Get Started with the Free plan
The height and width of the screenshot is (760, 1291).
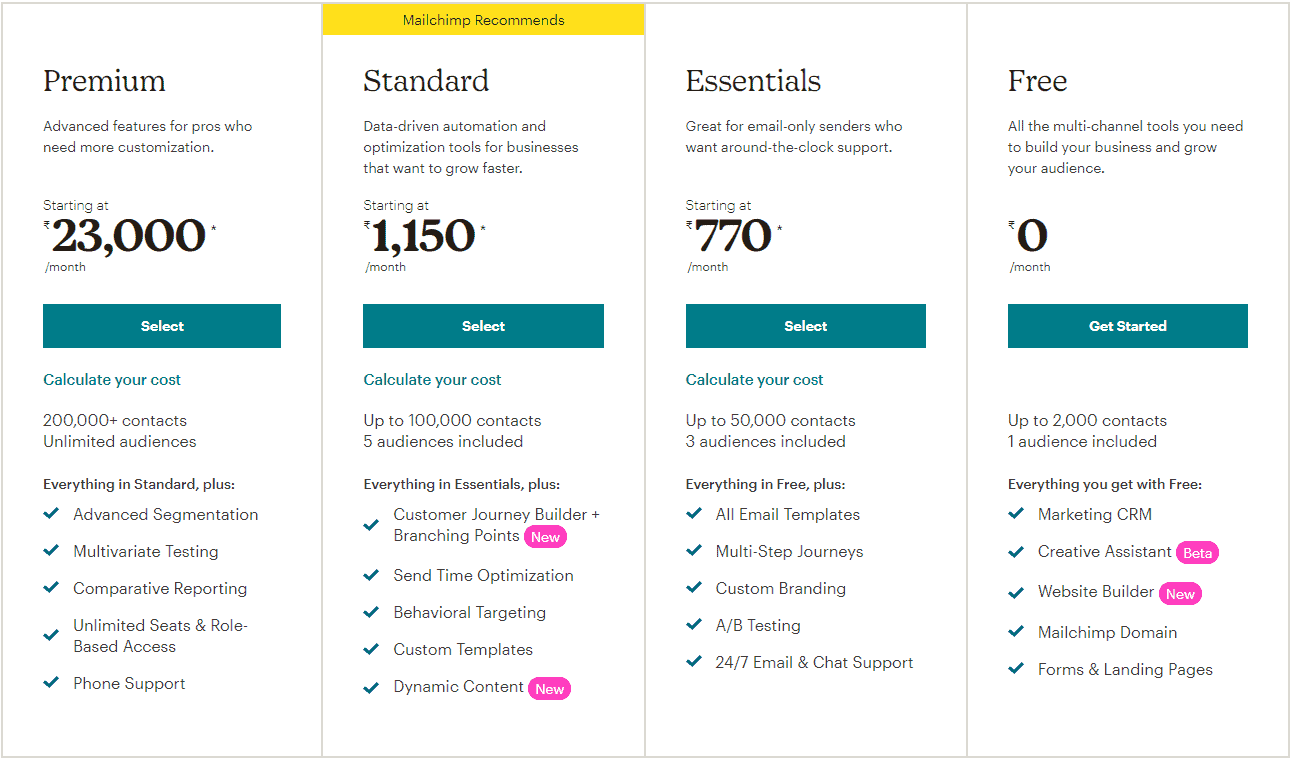click(1128, 326)
